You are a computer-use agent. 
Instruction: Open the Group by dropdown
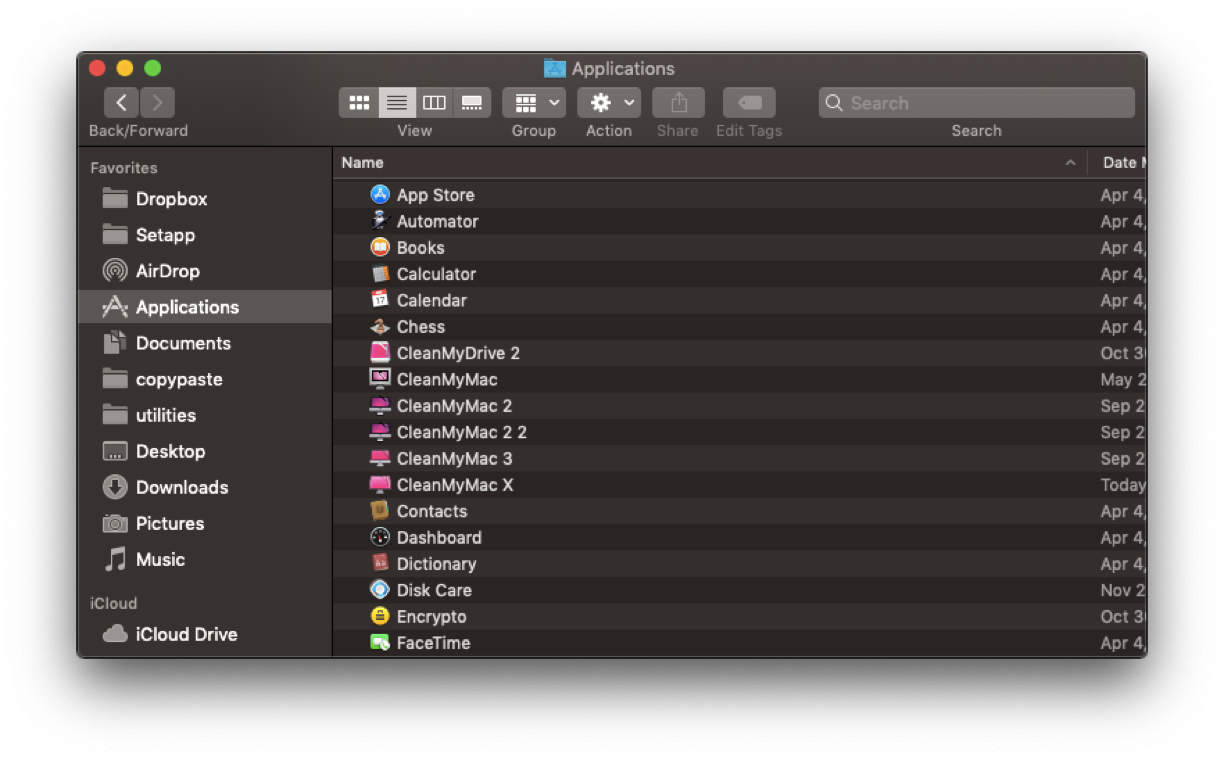coord(534,103)
